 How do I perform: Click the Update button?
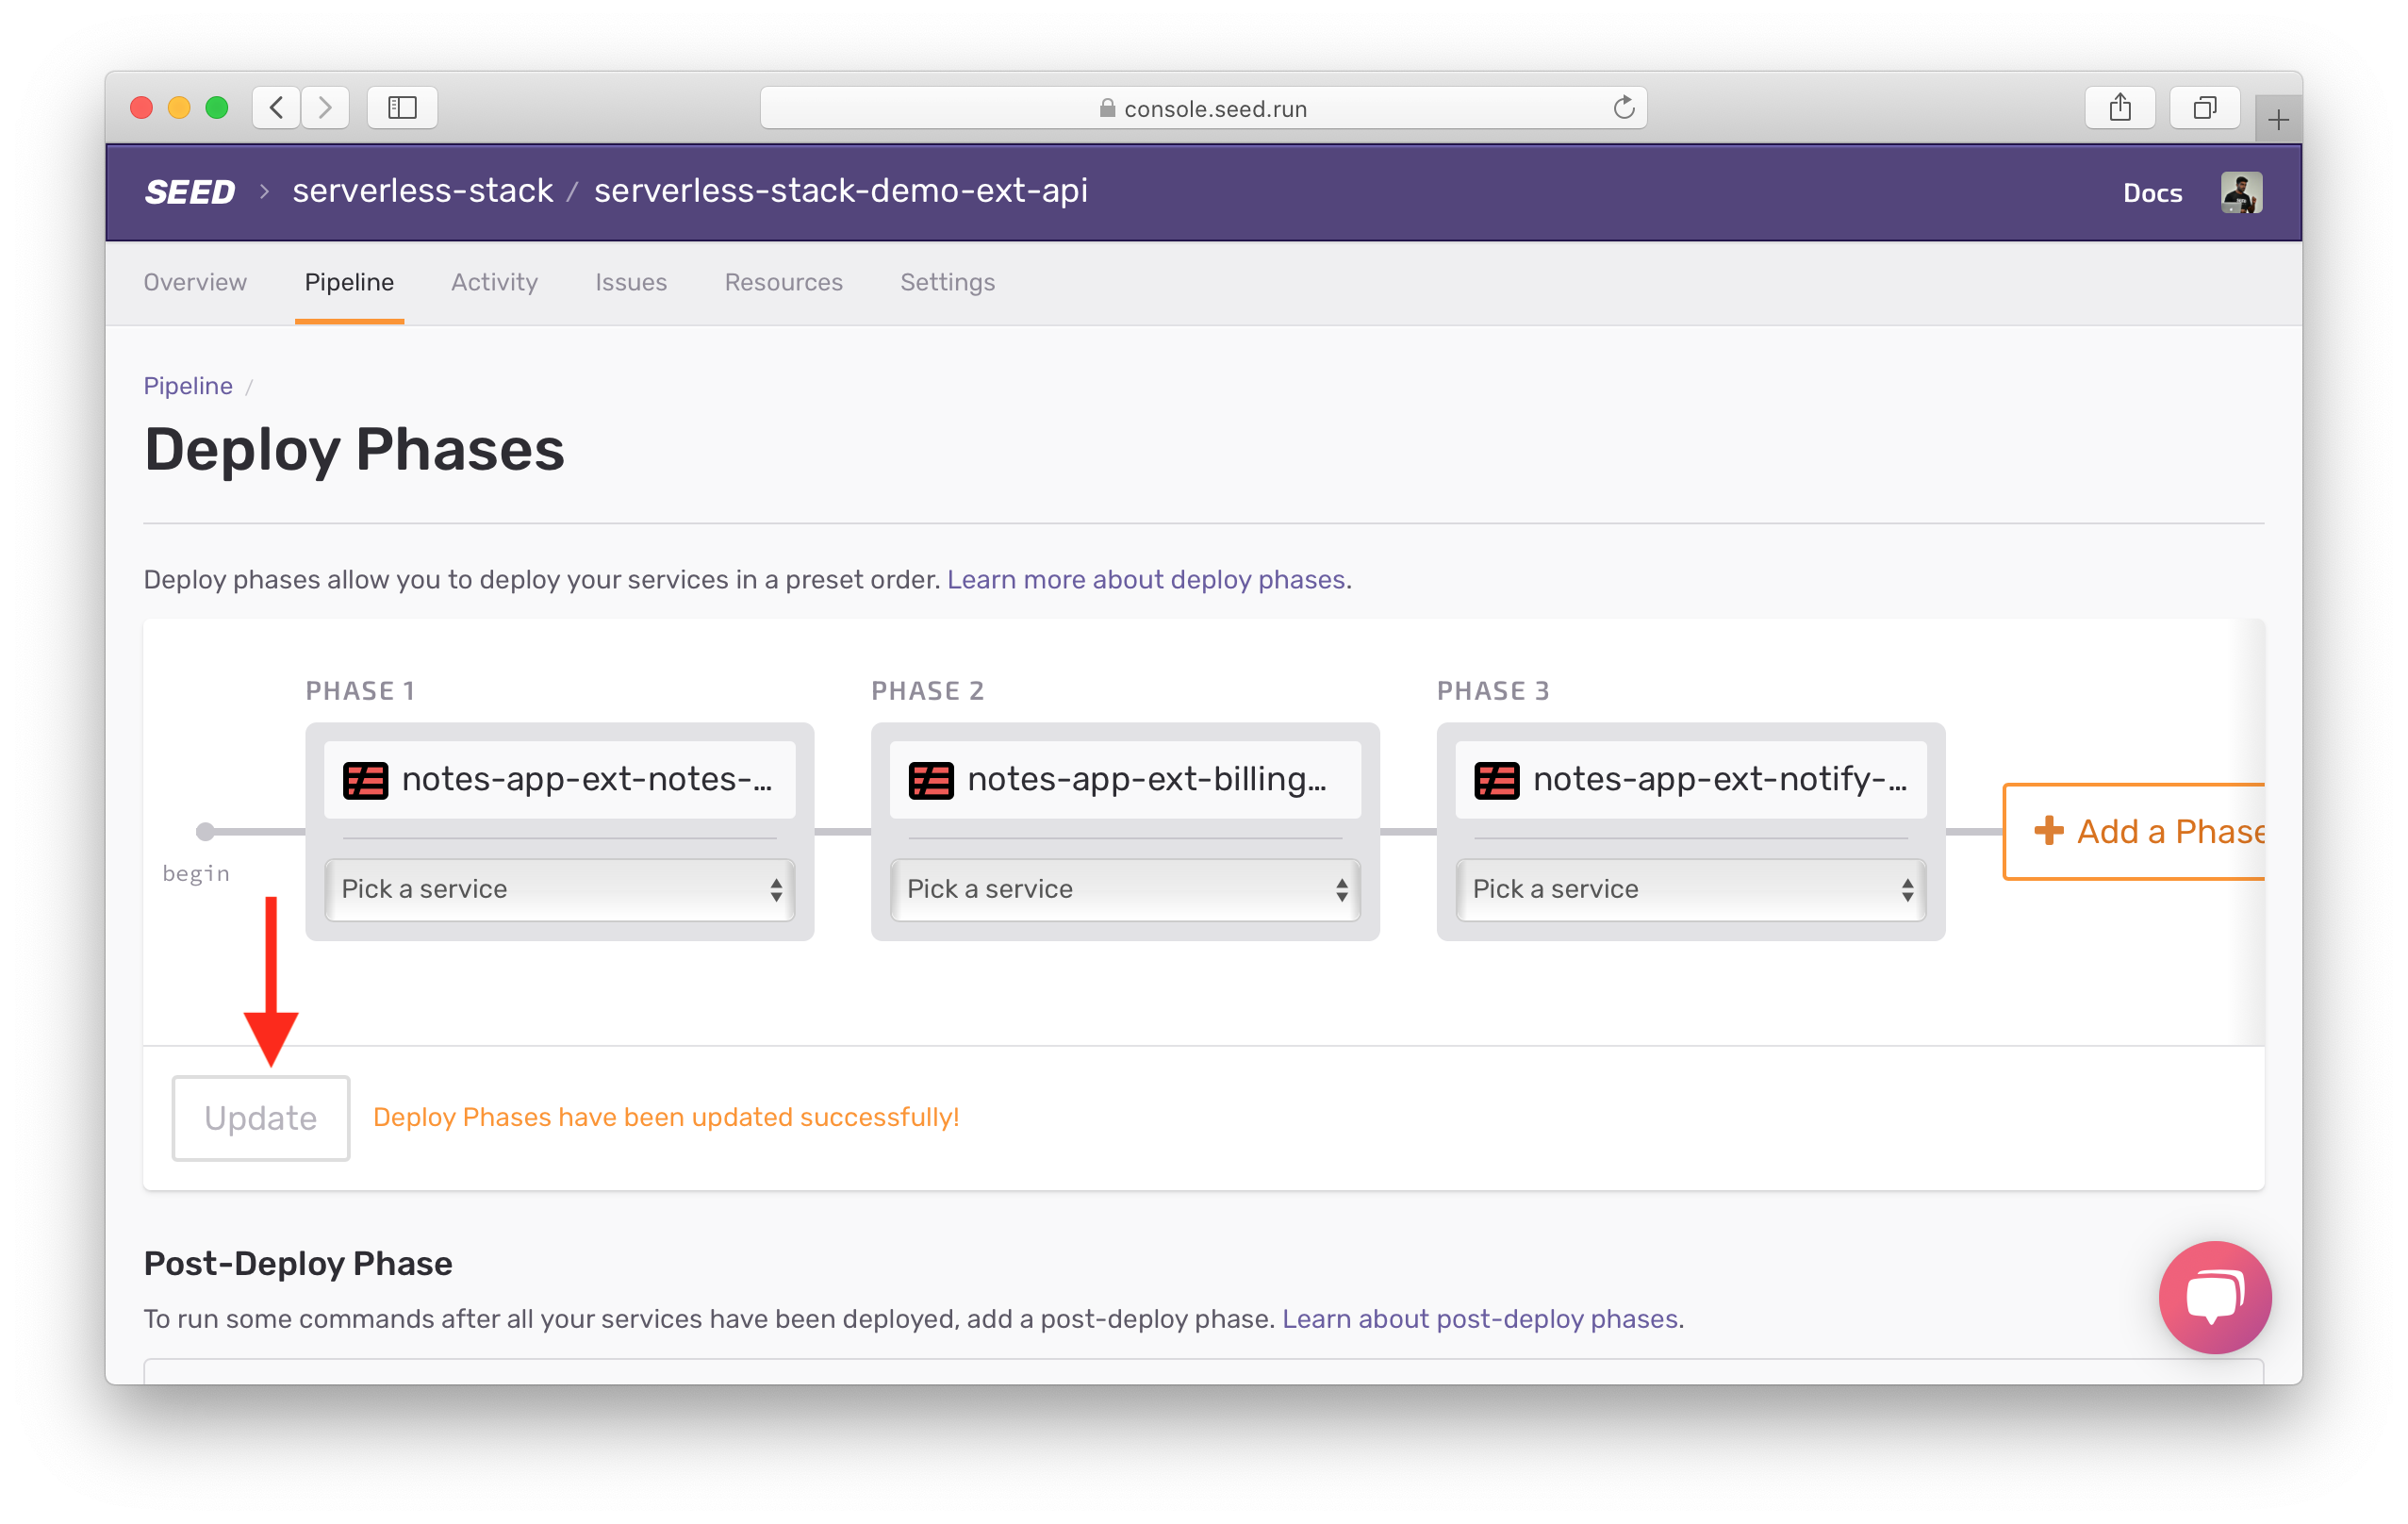(x=260, y=1115)
